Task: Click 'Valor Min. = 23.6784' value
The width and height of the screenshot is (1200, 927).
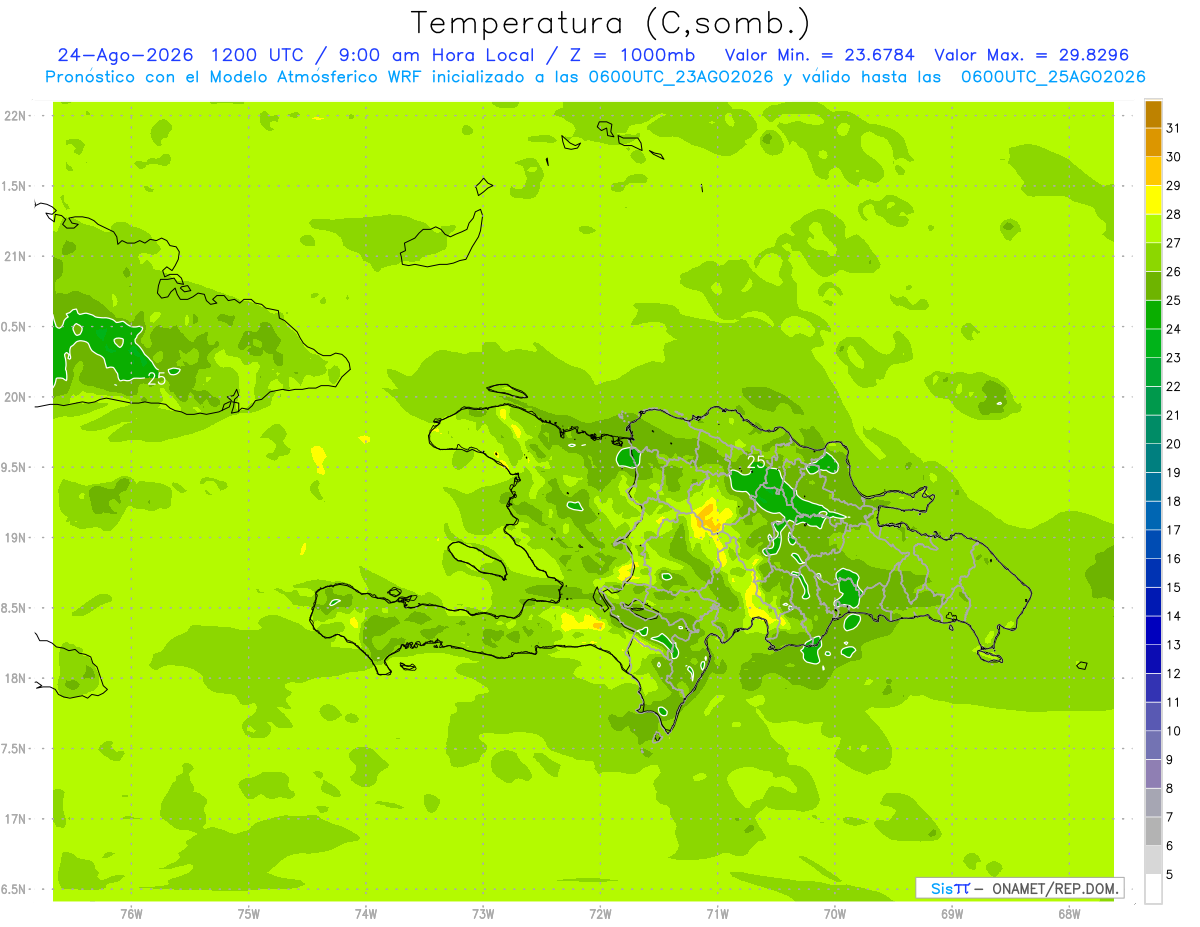Action: coord(821,55)
